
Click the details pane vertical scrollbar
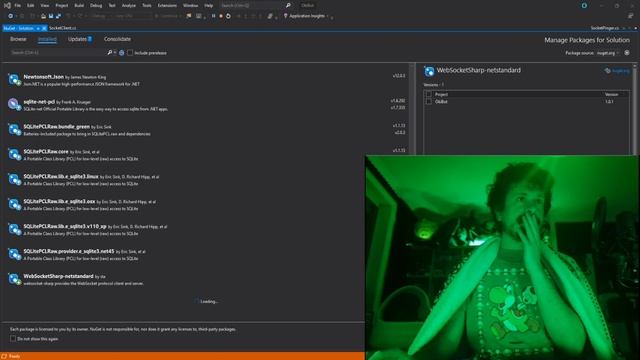pyautogui.click(x=634, y=110)
